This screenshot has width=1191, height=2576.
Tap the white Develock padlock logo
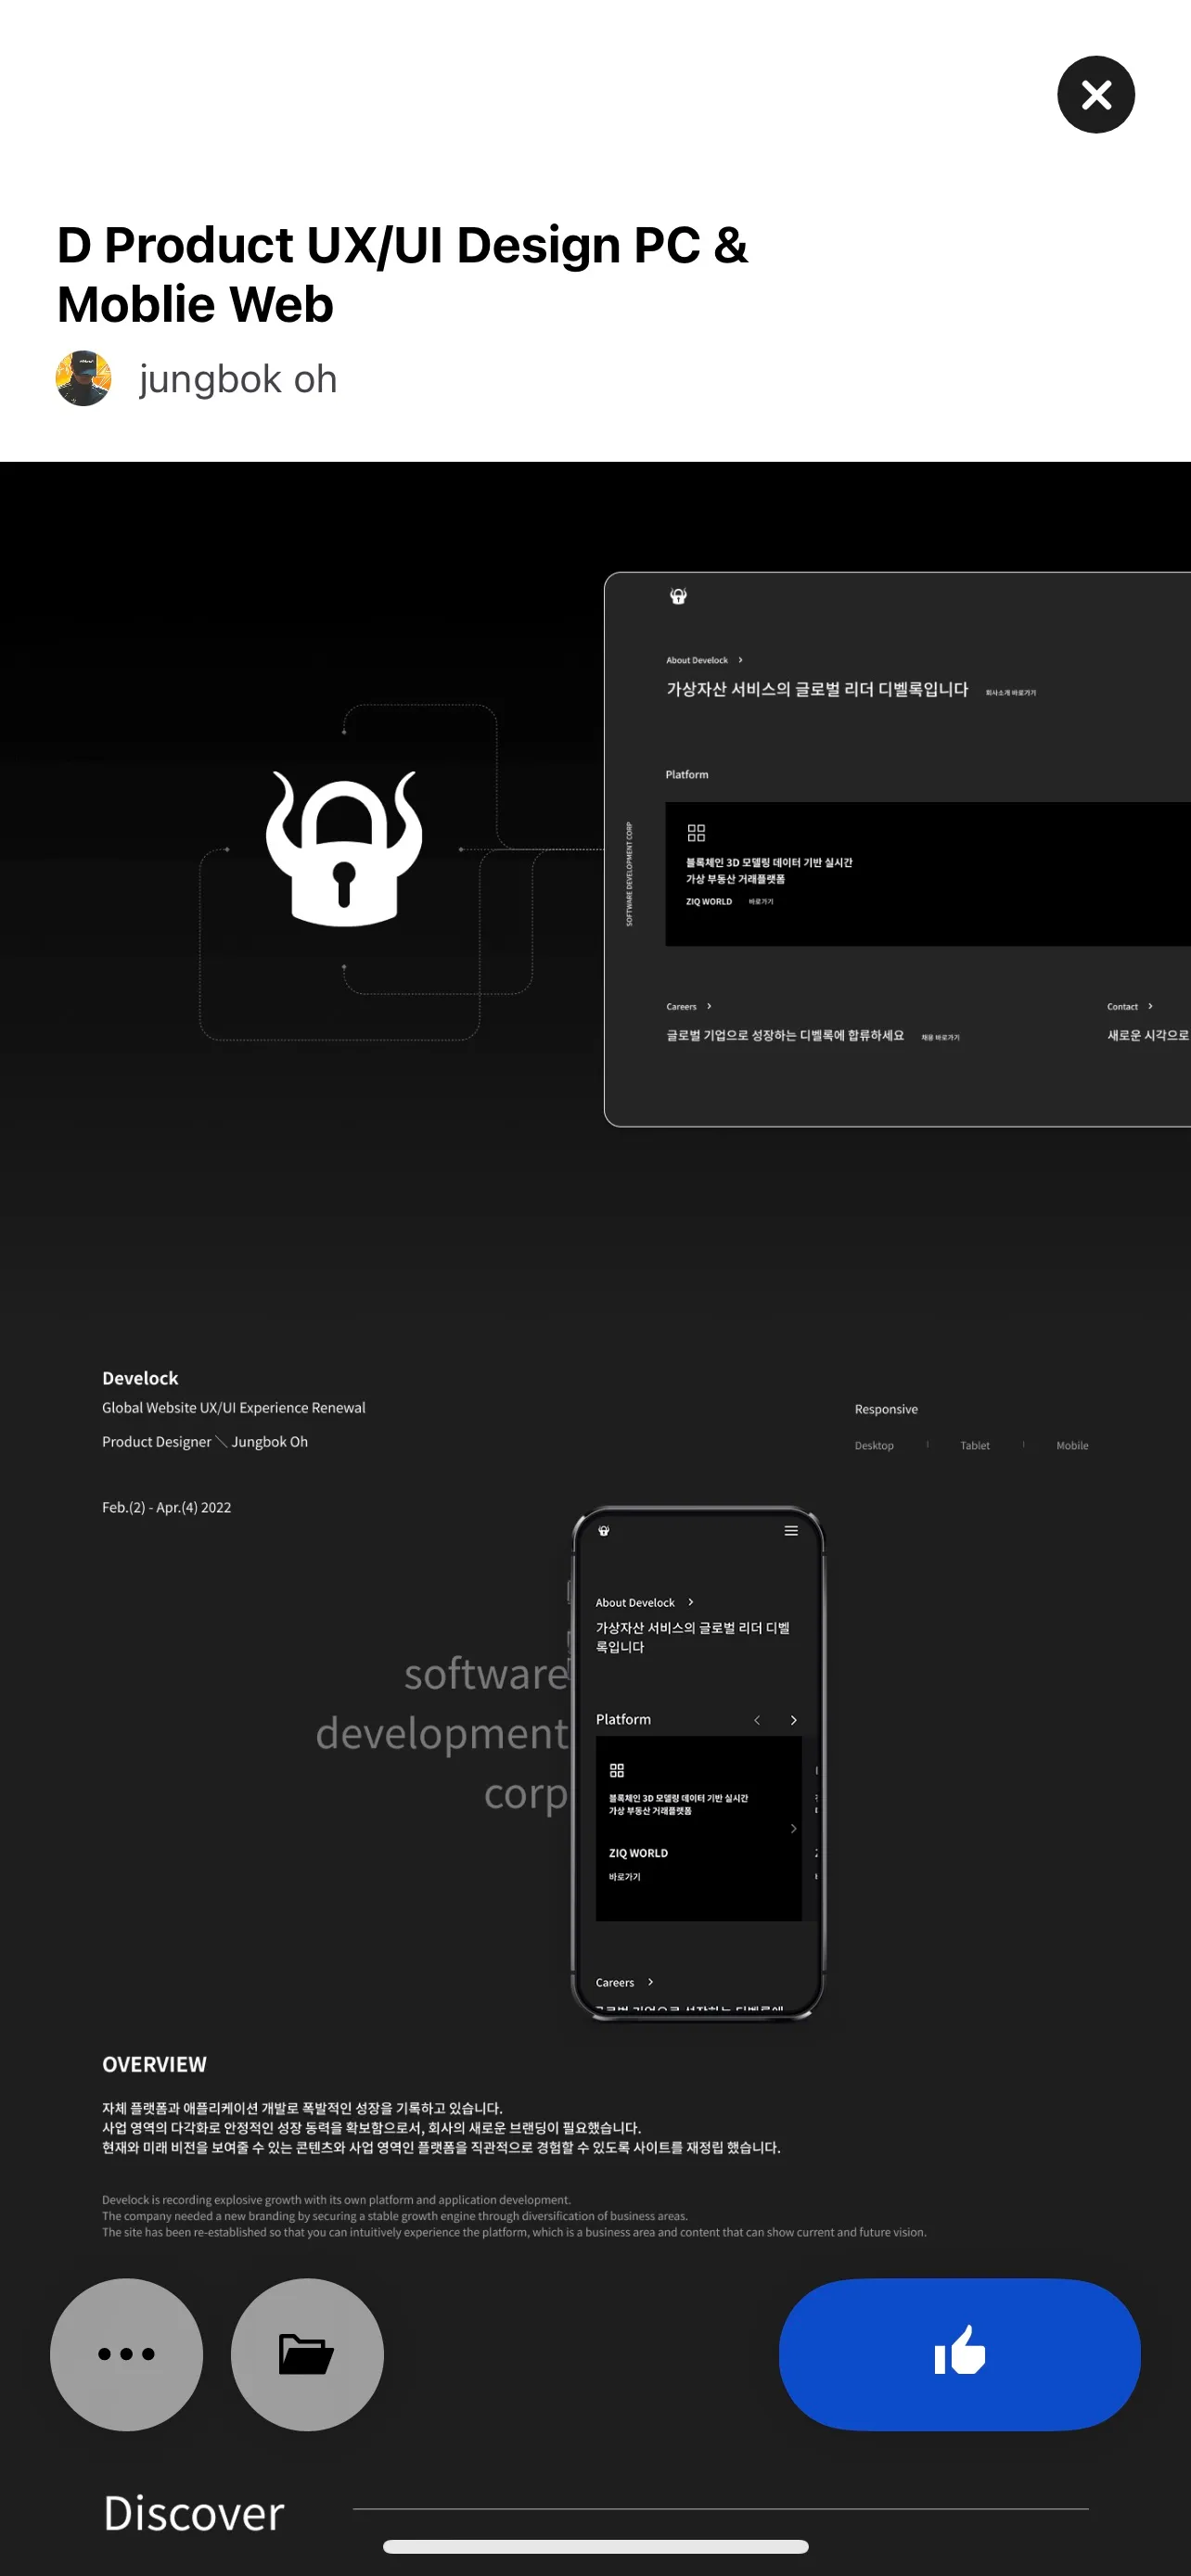(x=344, y=848)
